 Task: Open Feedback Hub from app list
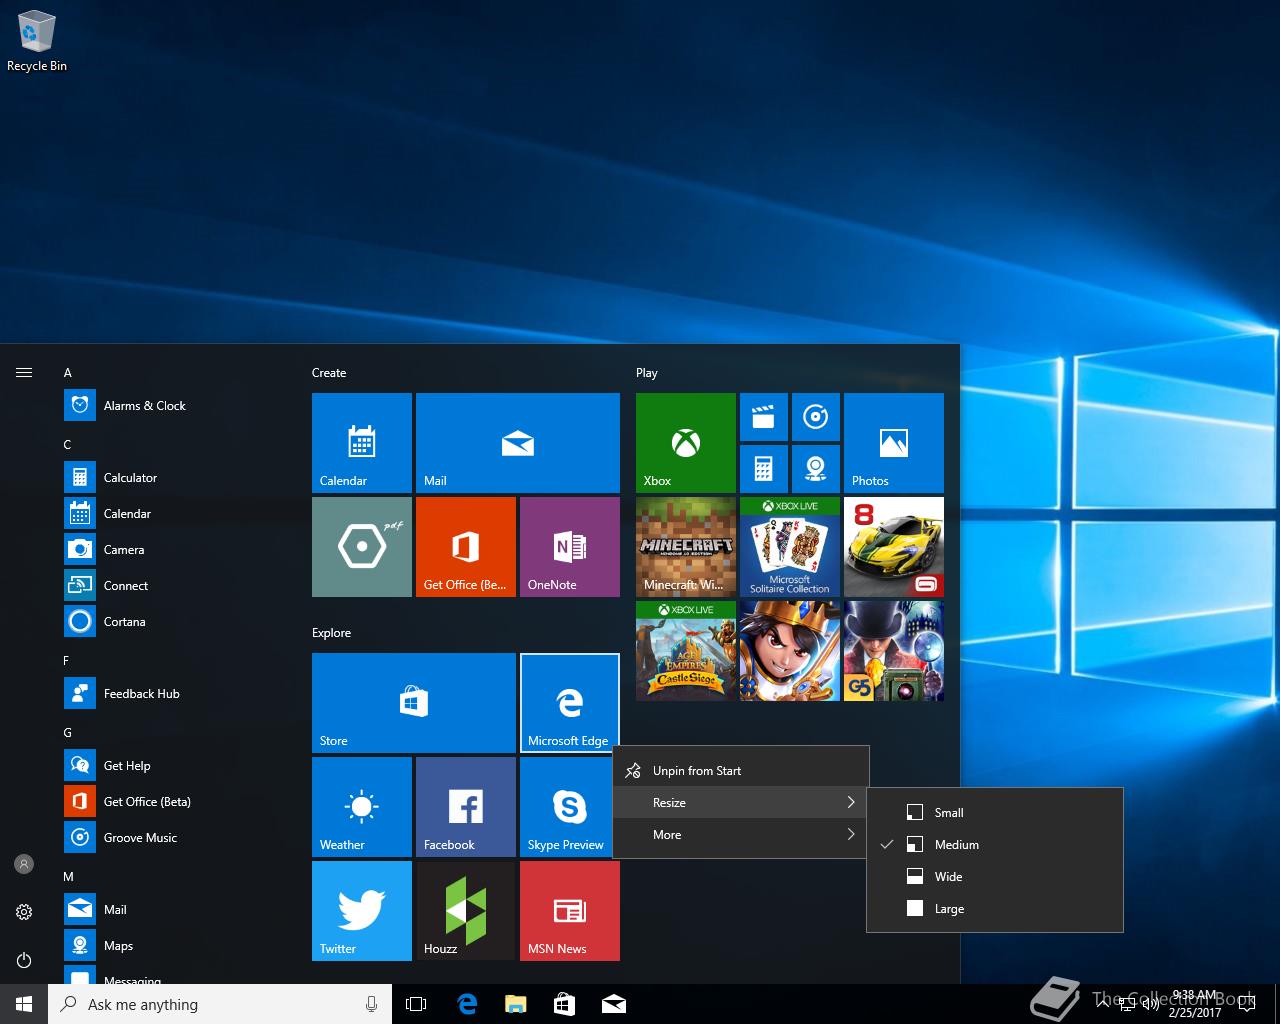[x=178, y=694]
